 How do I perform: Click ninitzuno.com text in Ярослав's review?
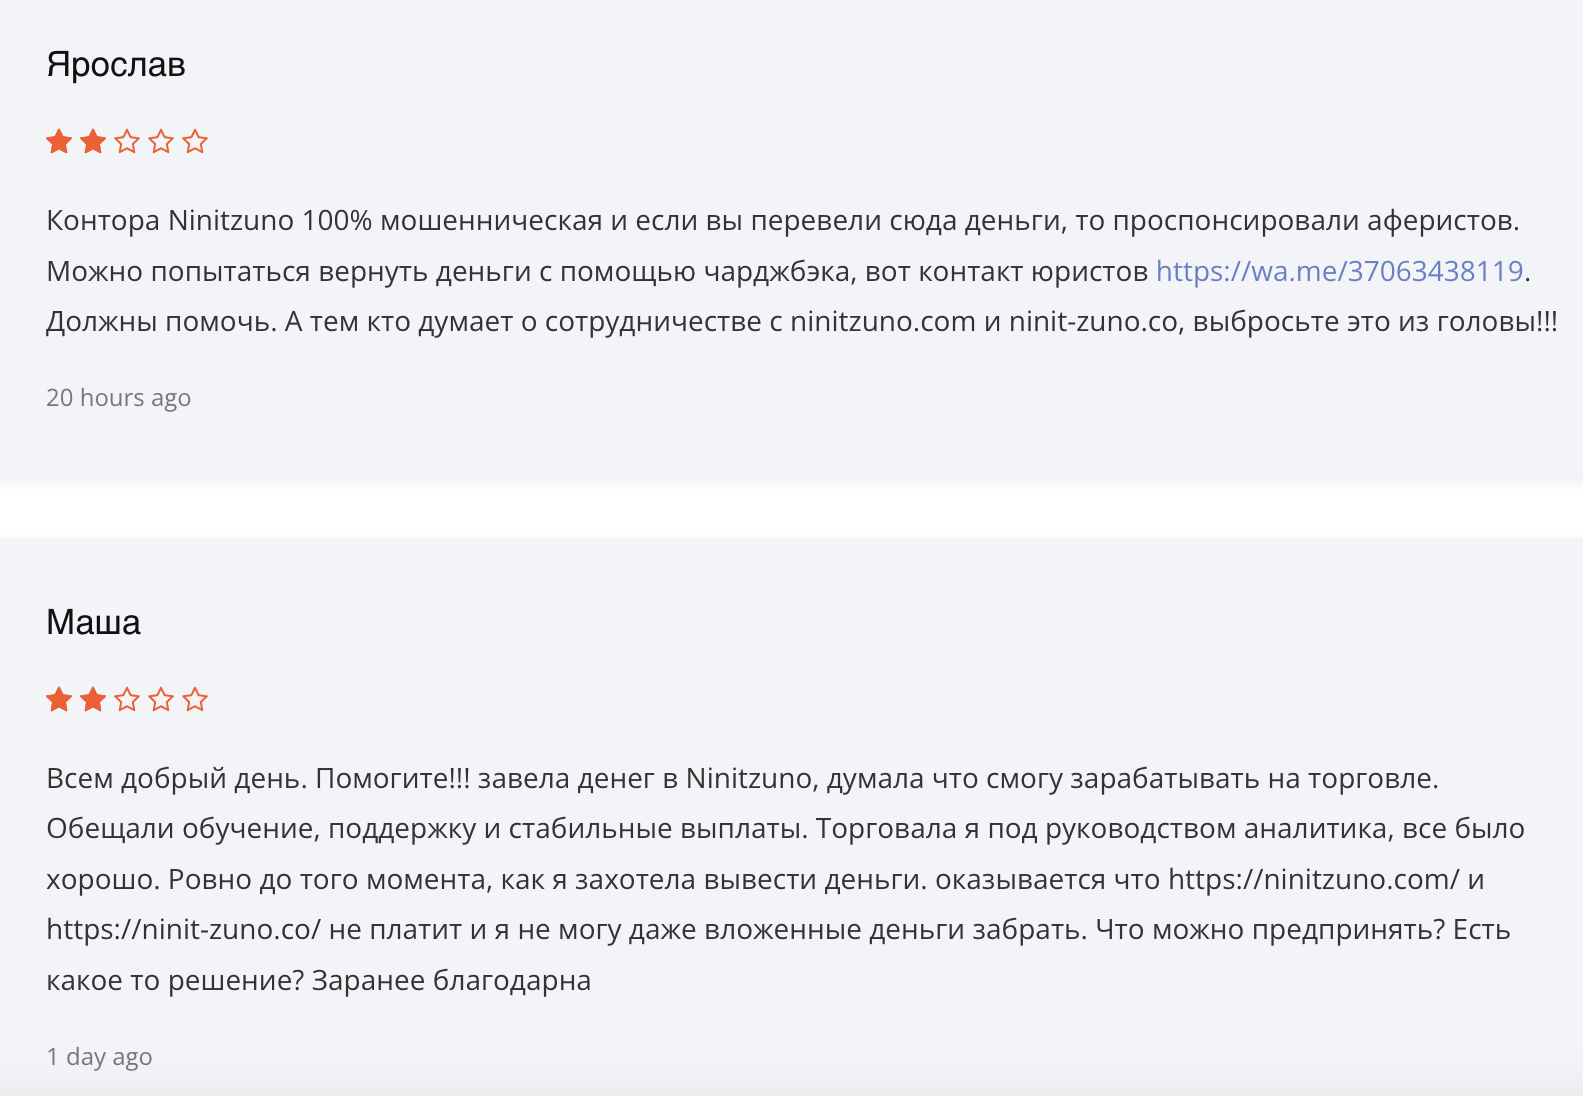tap(882, 322)
